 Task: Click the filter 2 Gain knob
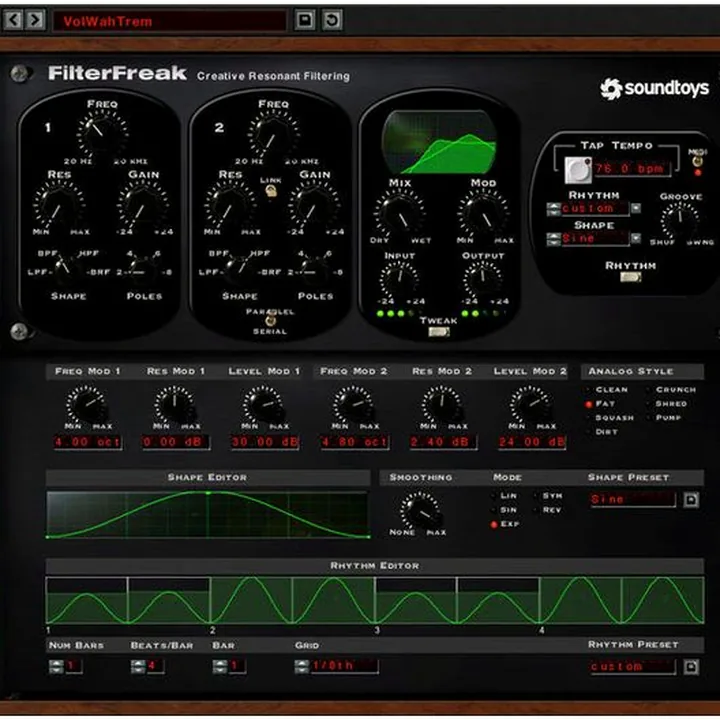click(x=315, y=204)
